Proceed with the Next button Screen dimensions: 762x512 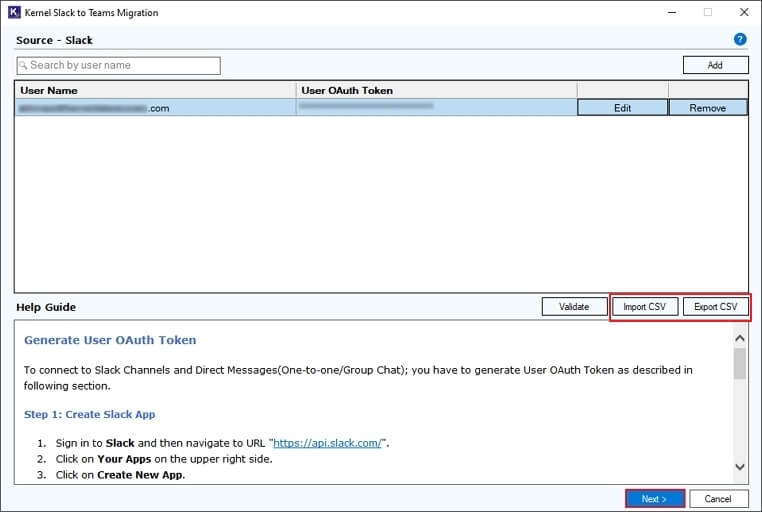(655, 499)
